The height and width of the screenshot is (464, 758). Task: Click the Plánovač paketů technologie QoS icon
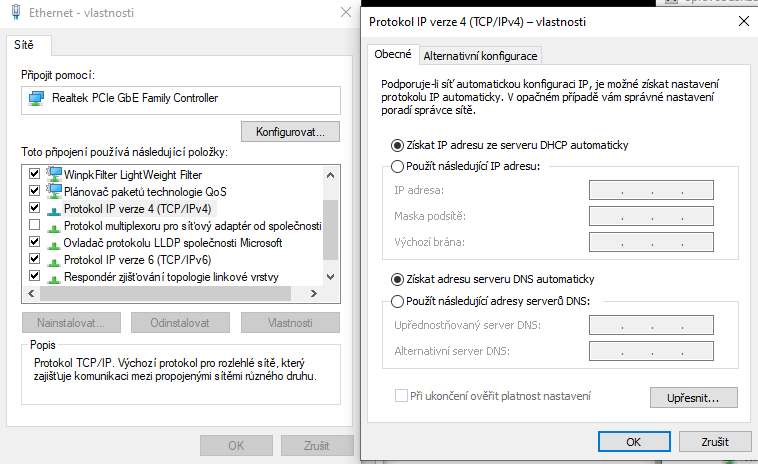click(53, 191)
